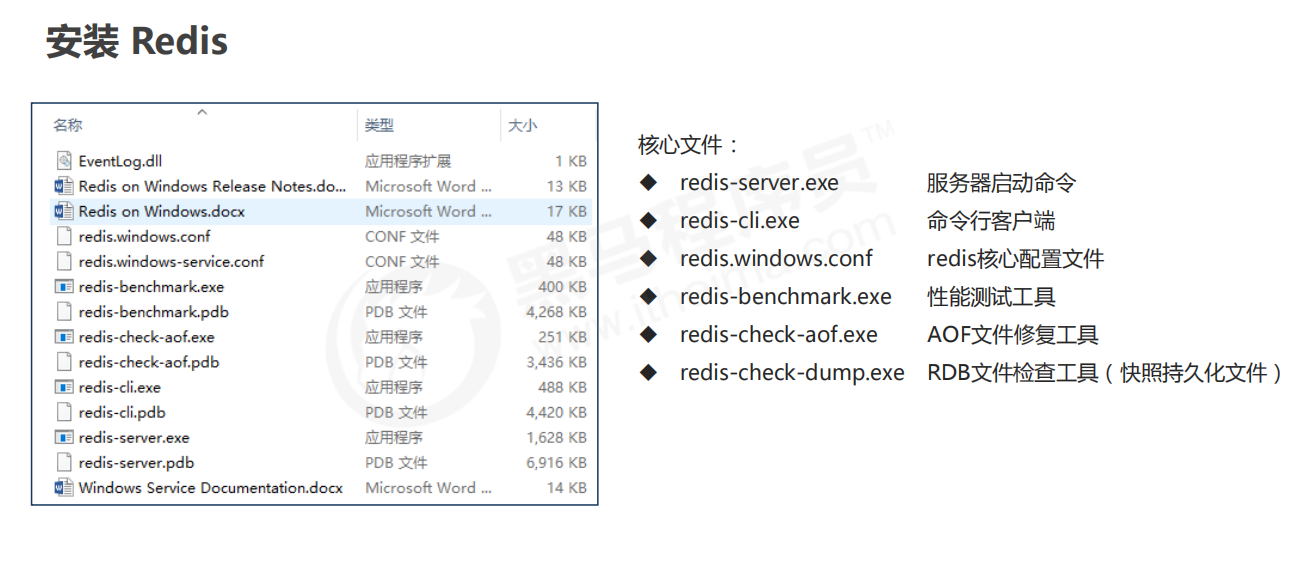1311x563 pixels.
Task: Click the 1 KB size of EventLog.dll
Action: [x=571, y=161]
